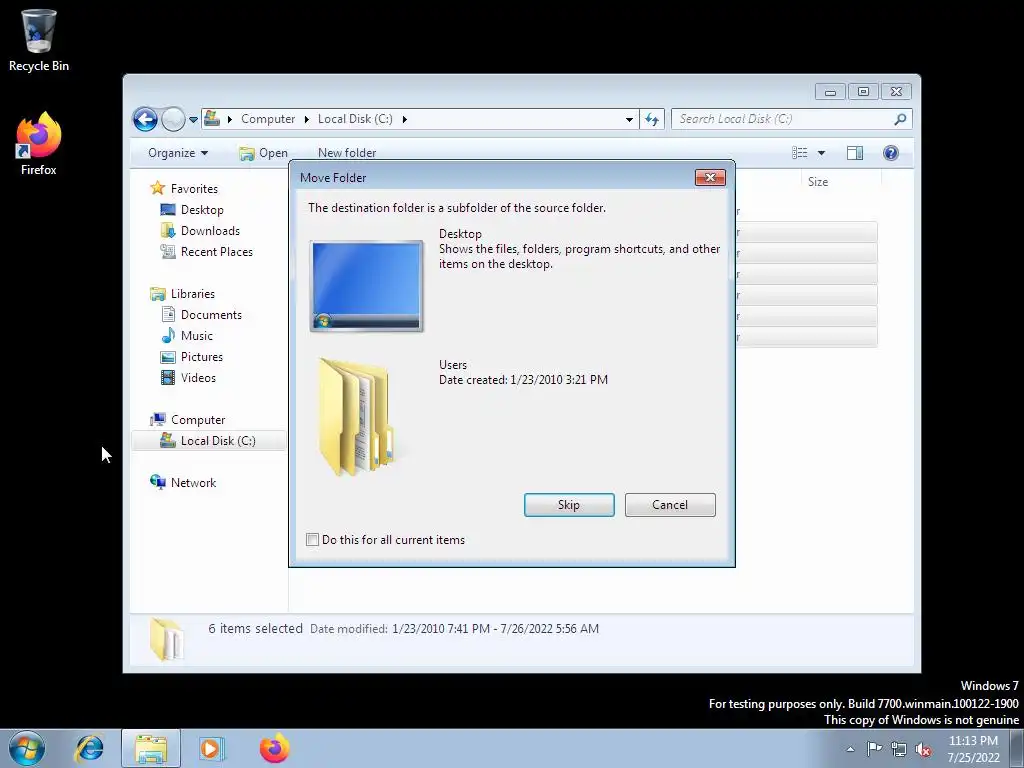Launch Windows Media Player from taskbar
Image resolution: width=1024 pixels, height=768 pixels.
tap(211, 748)
